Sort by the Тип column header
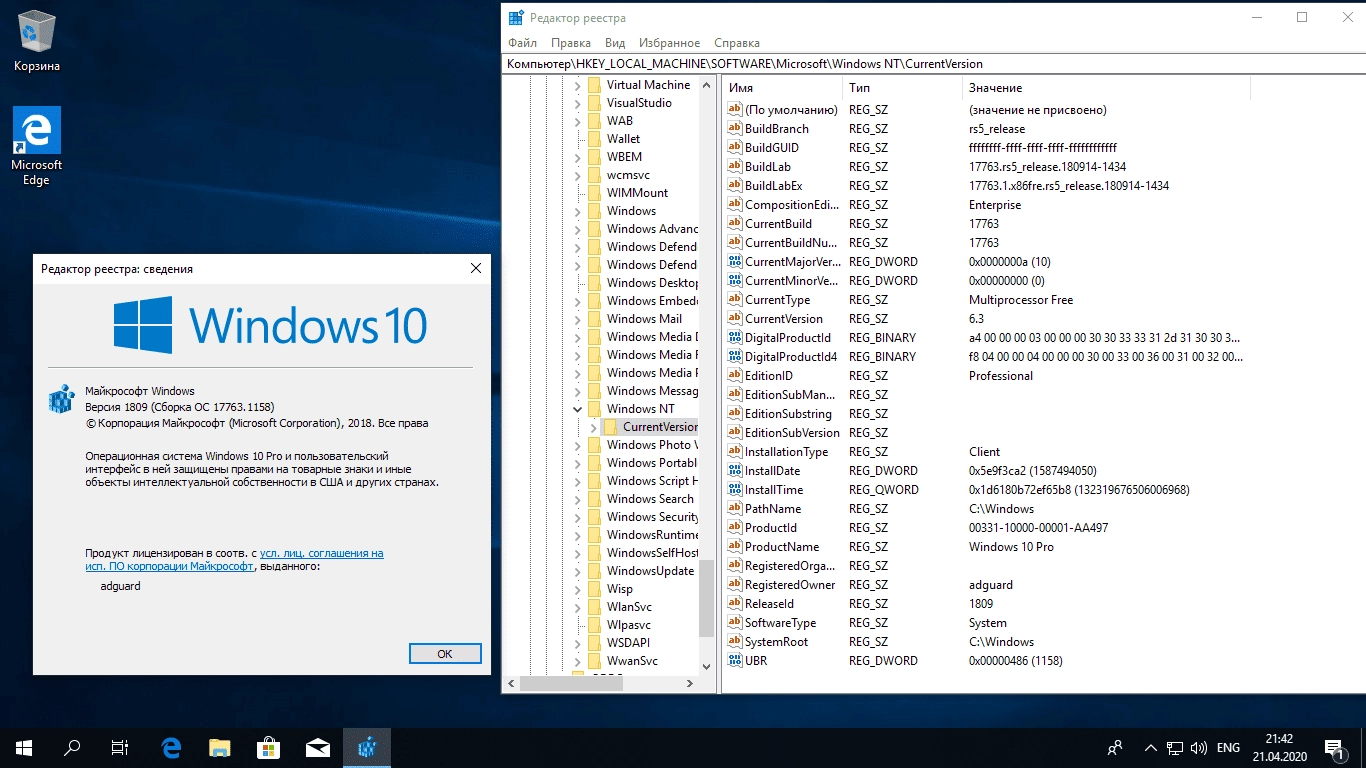The image size is (1366, 768). (x=901, y=88)
